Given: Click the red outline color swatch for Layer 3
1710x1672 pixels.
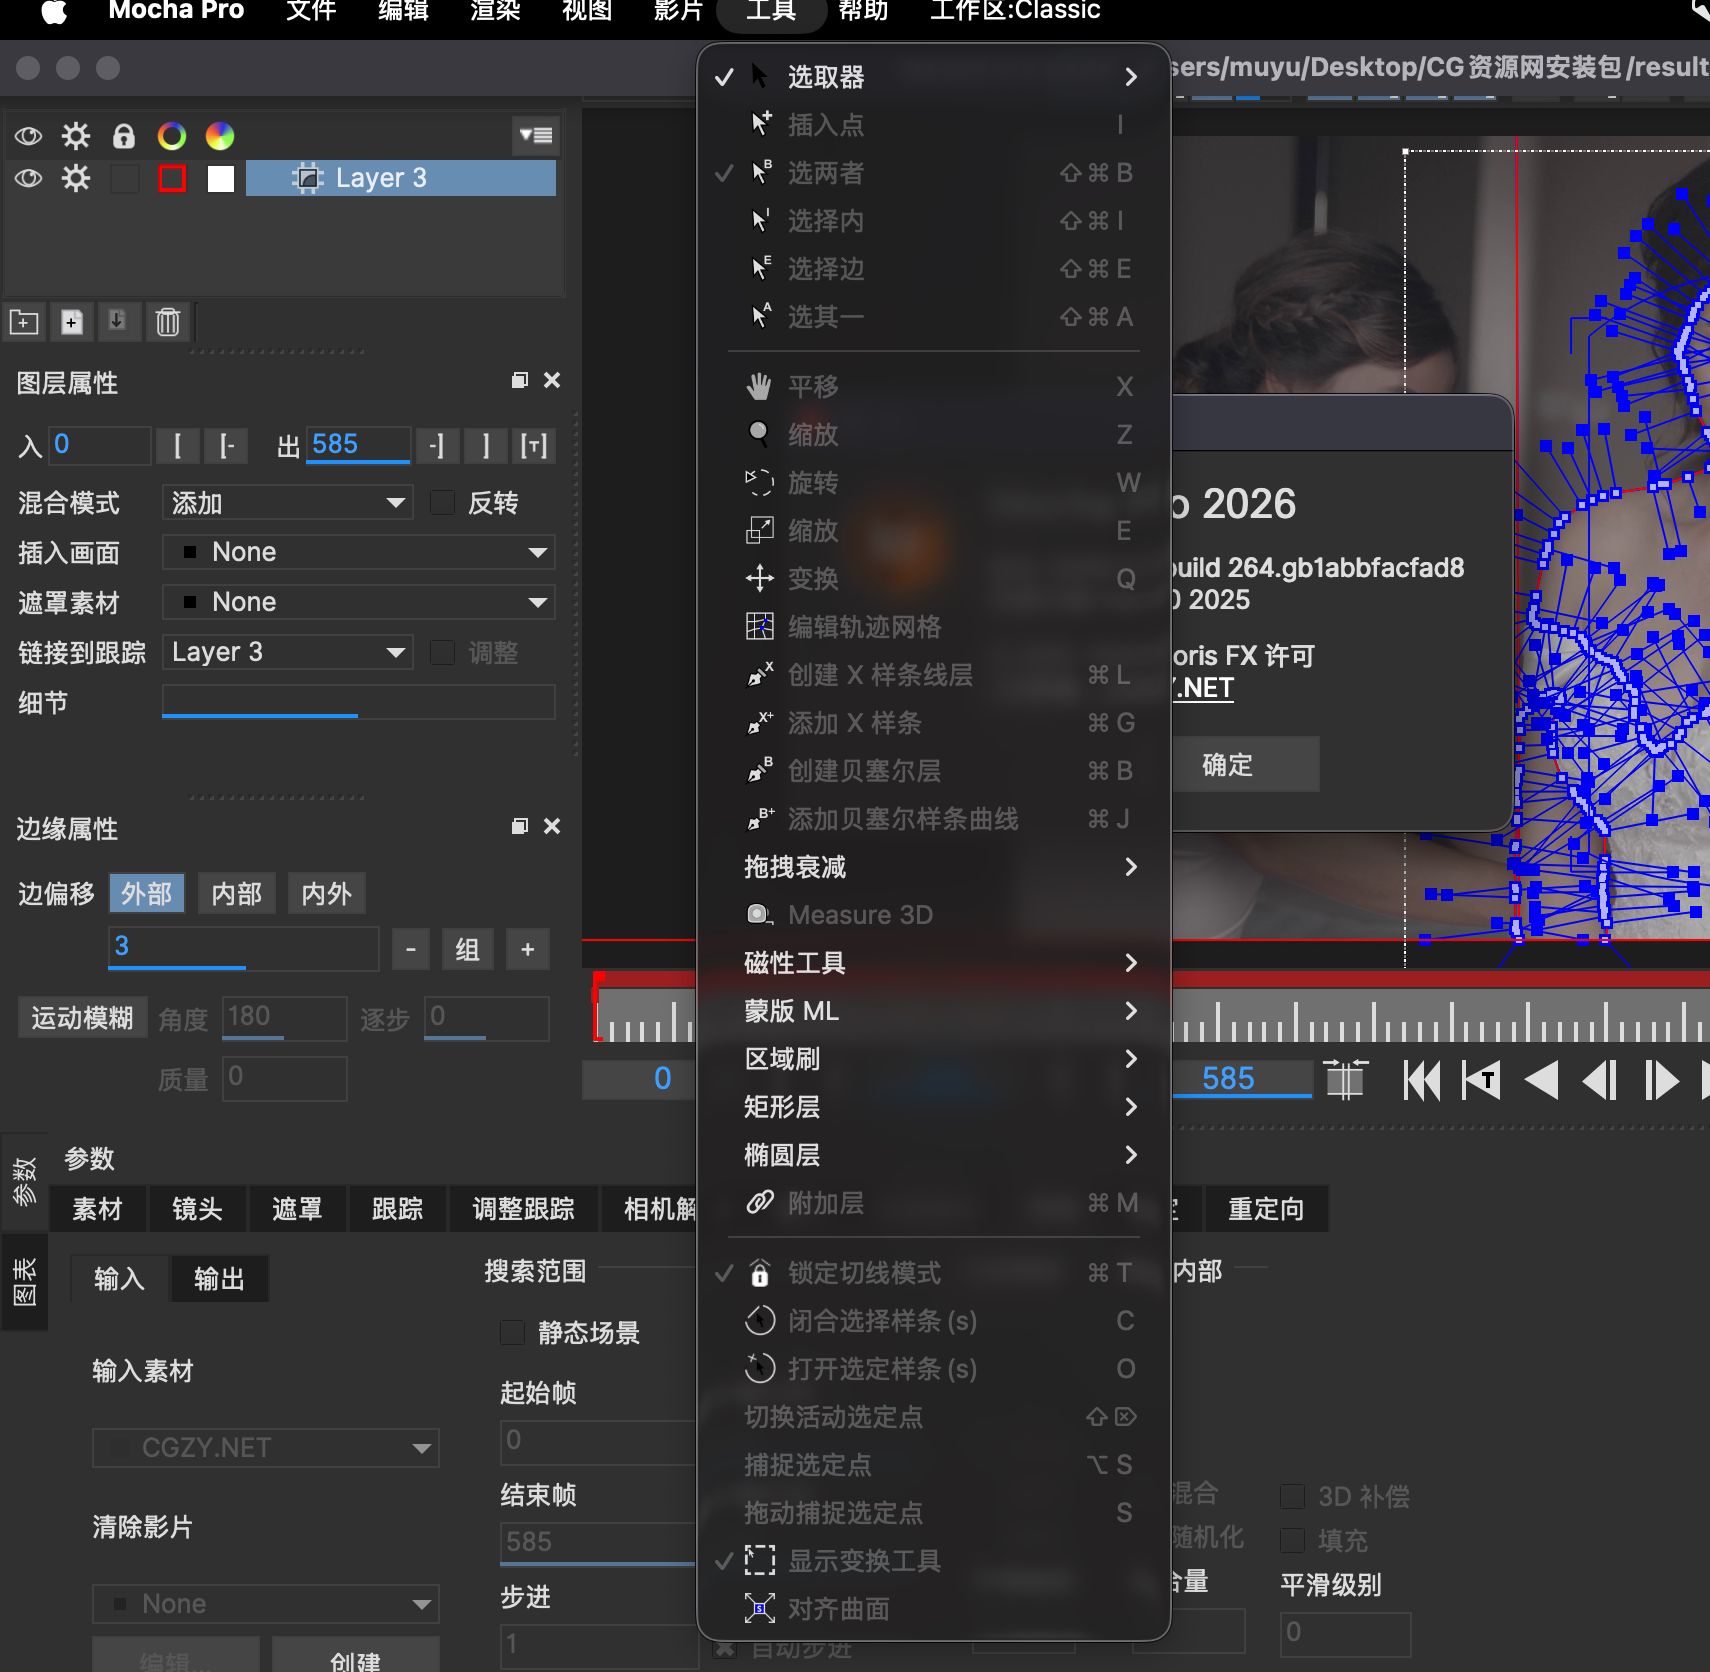Looking at the screenshot, I should point(172,178).
